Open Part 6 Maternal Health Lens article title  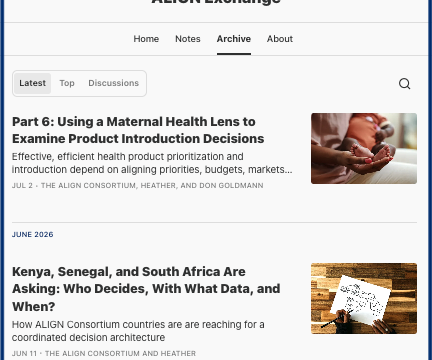pos(138,130)
